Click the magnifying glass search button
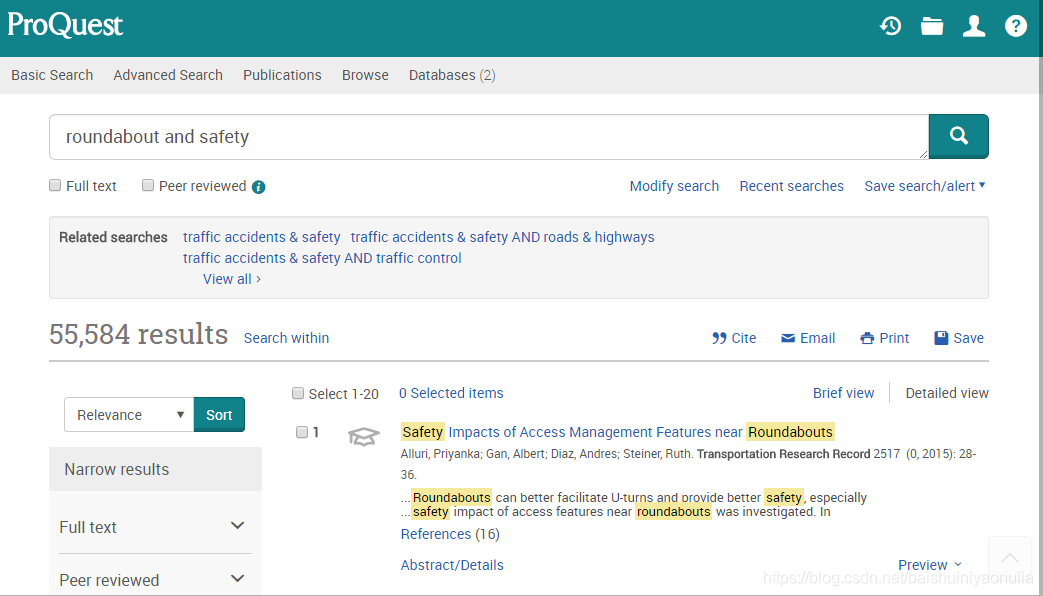Screen dimensions: 1043x596 click(959, 136)
